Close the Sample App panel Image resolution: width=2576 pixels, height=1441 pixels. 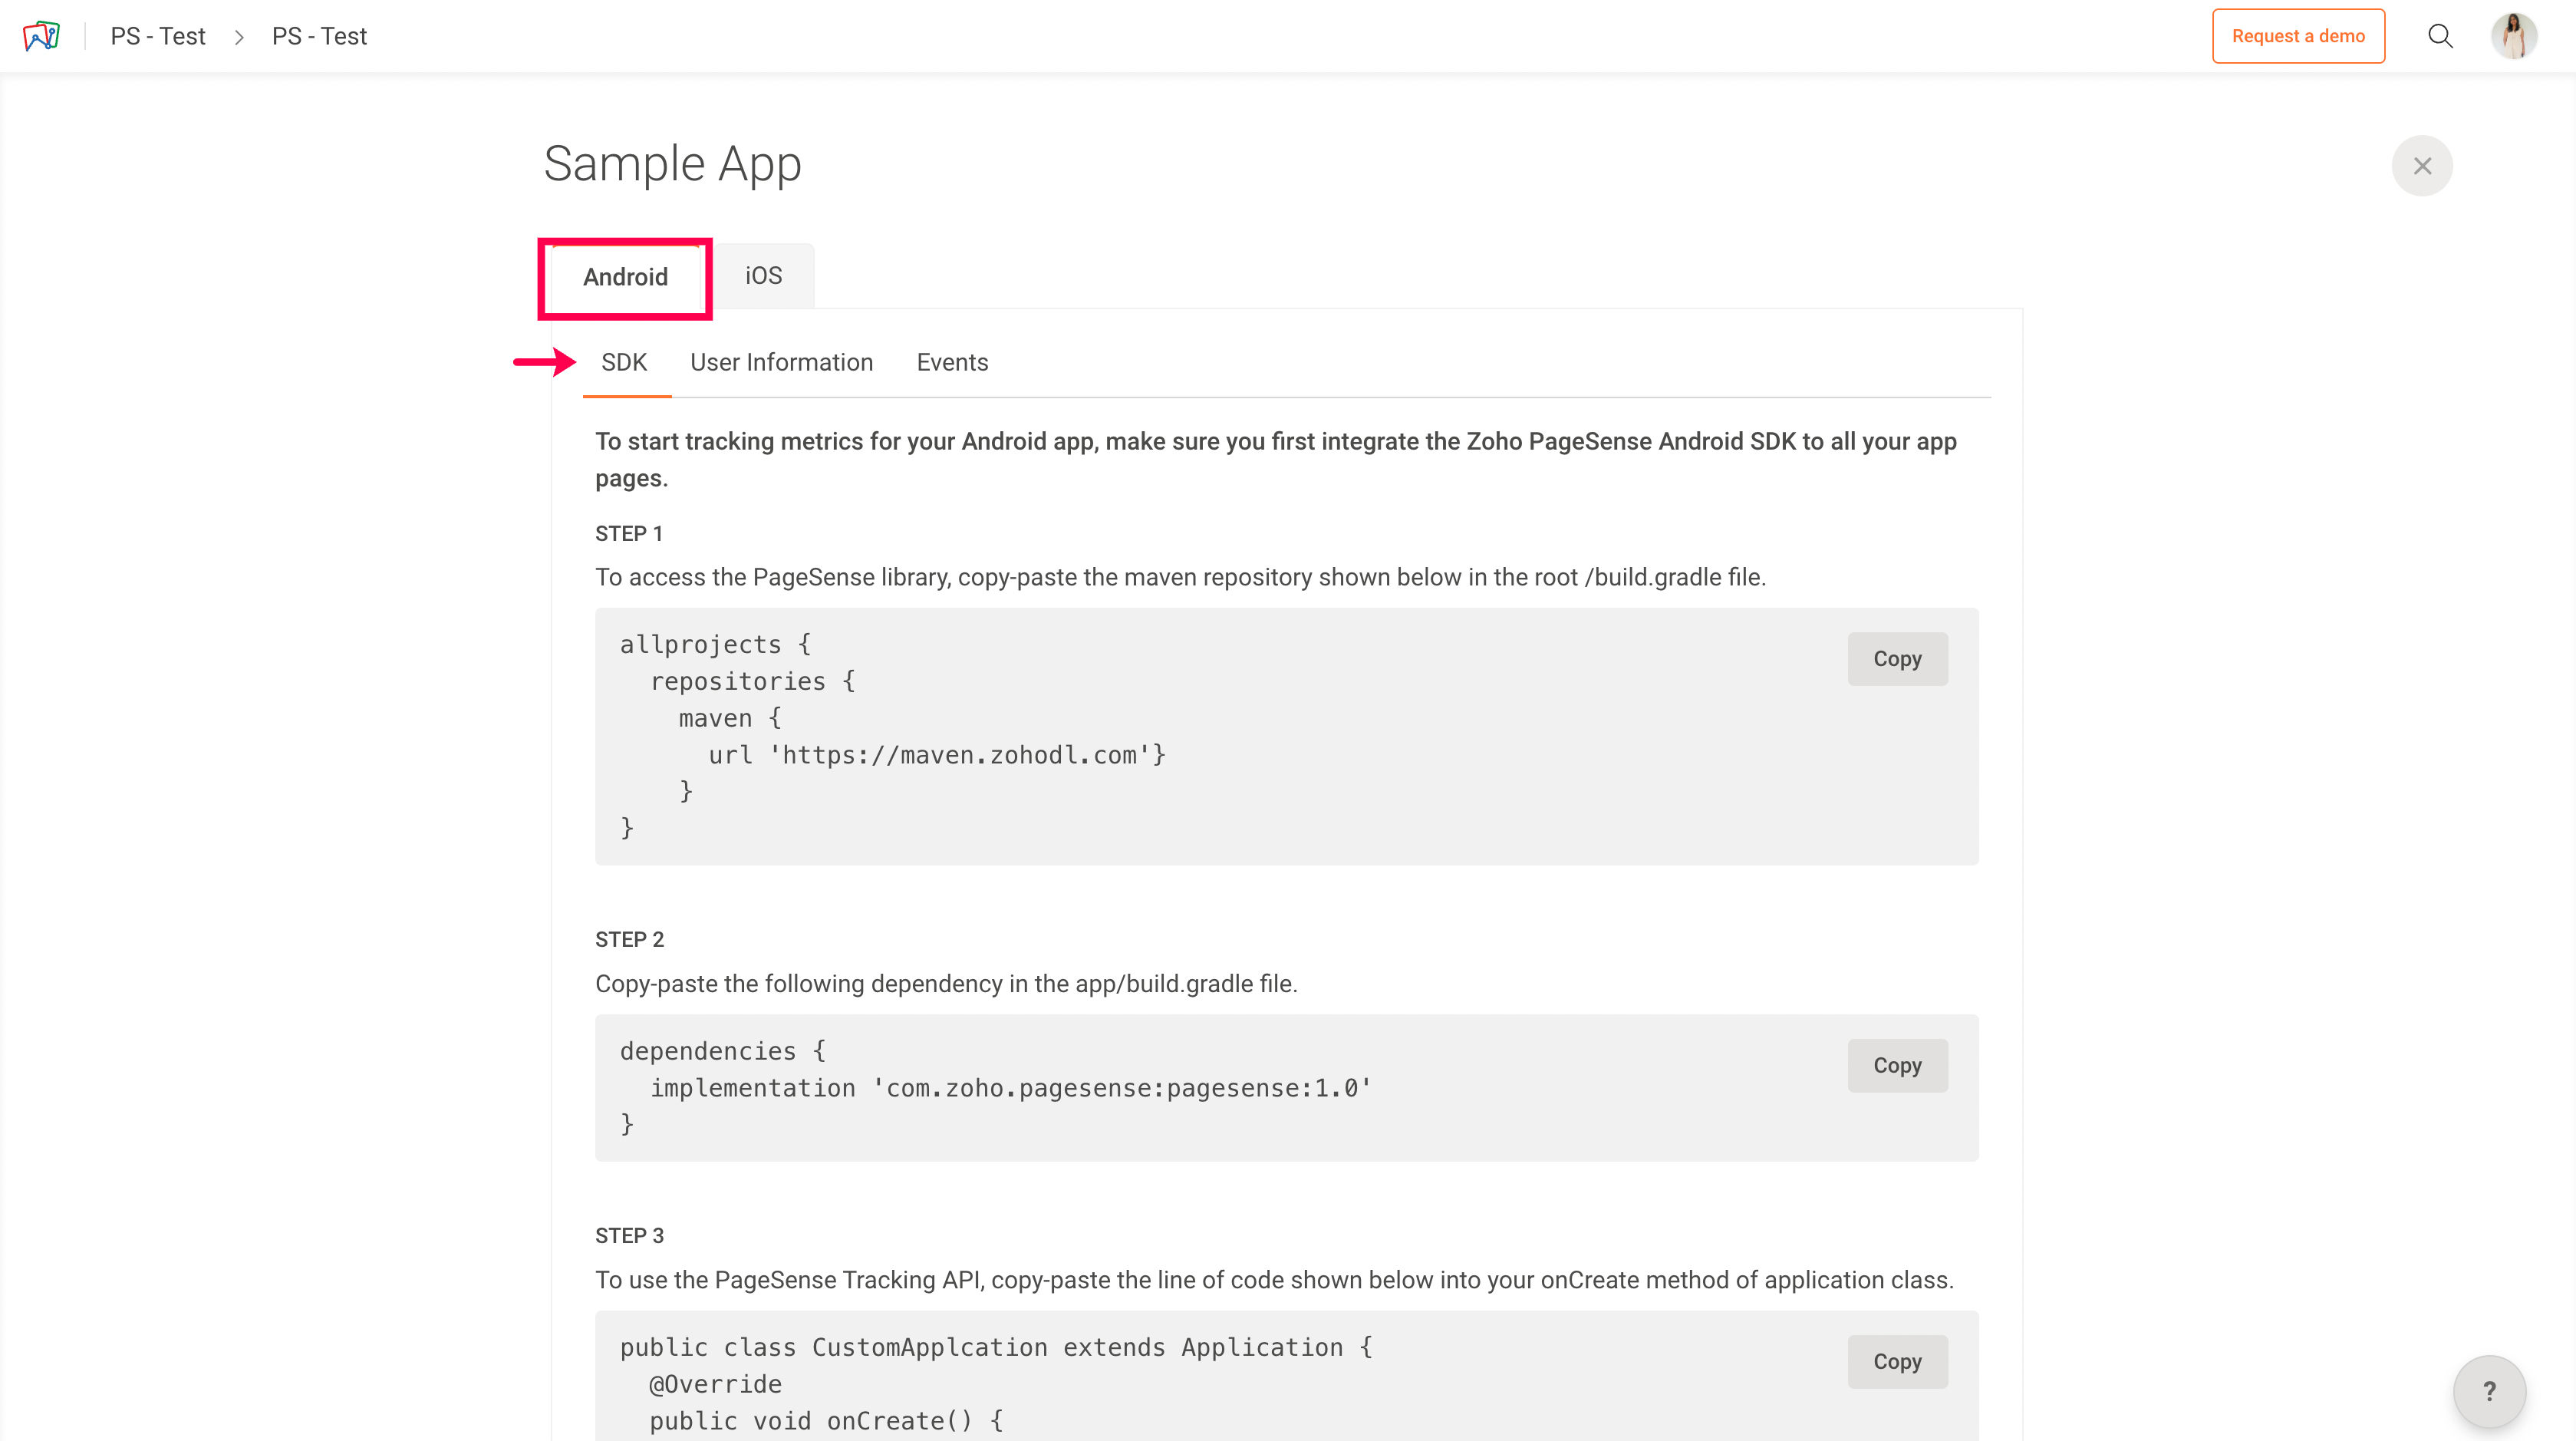point(2421,166)
